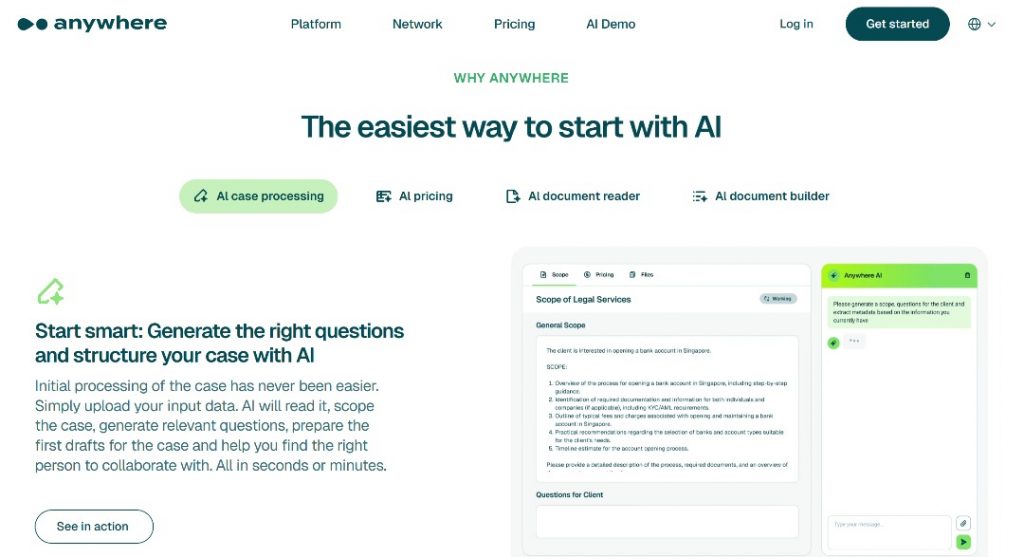
Task: Click the Files tab icon in preview
Action: (632, 275)
